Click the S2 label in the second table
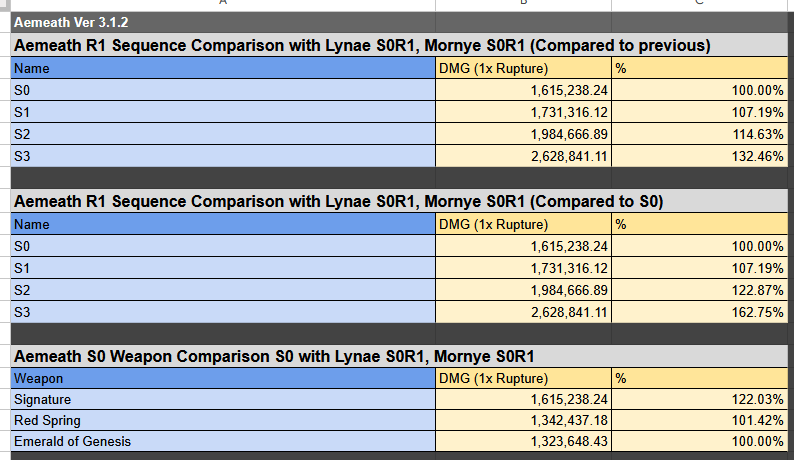This screenshot has width=794, height=460. 223,290
